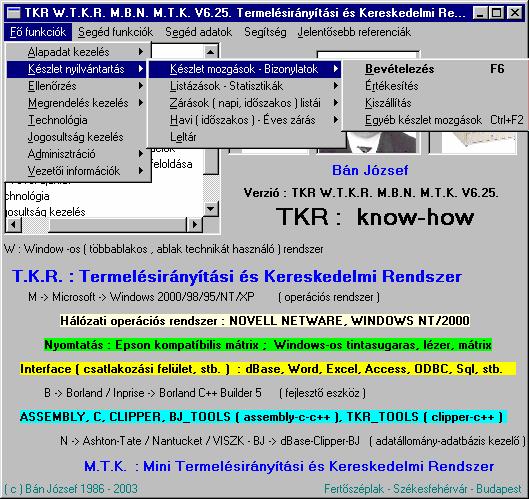Choose Egyéb készlet mozgások item

[x=435, y=120]
